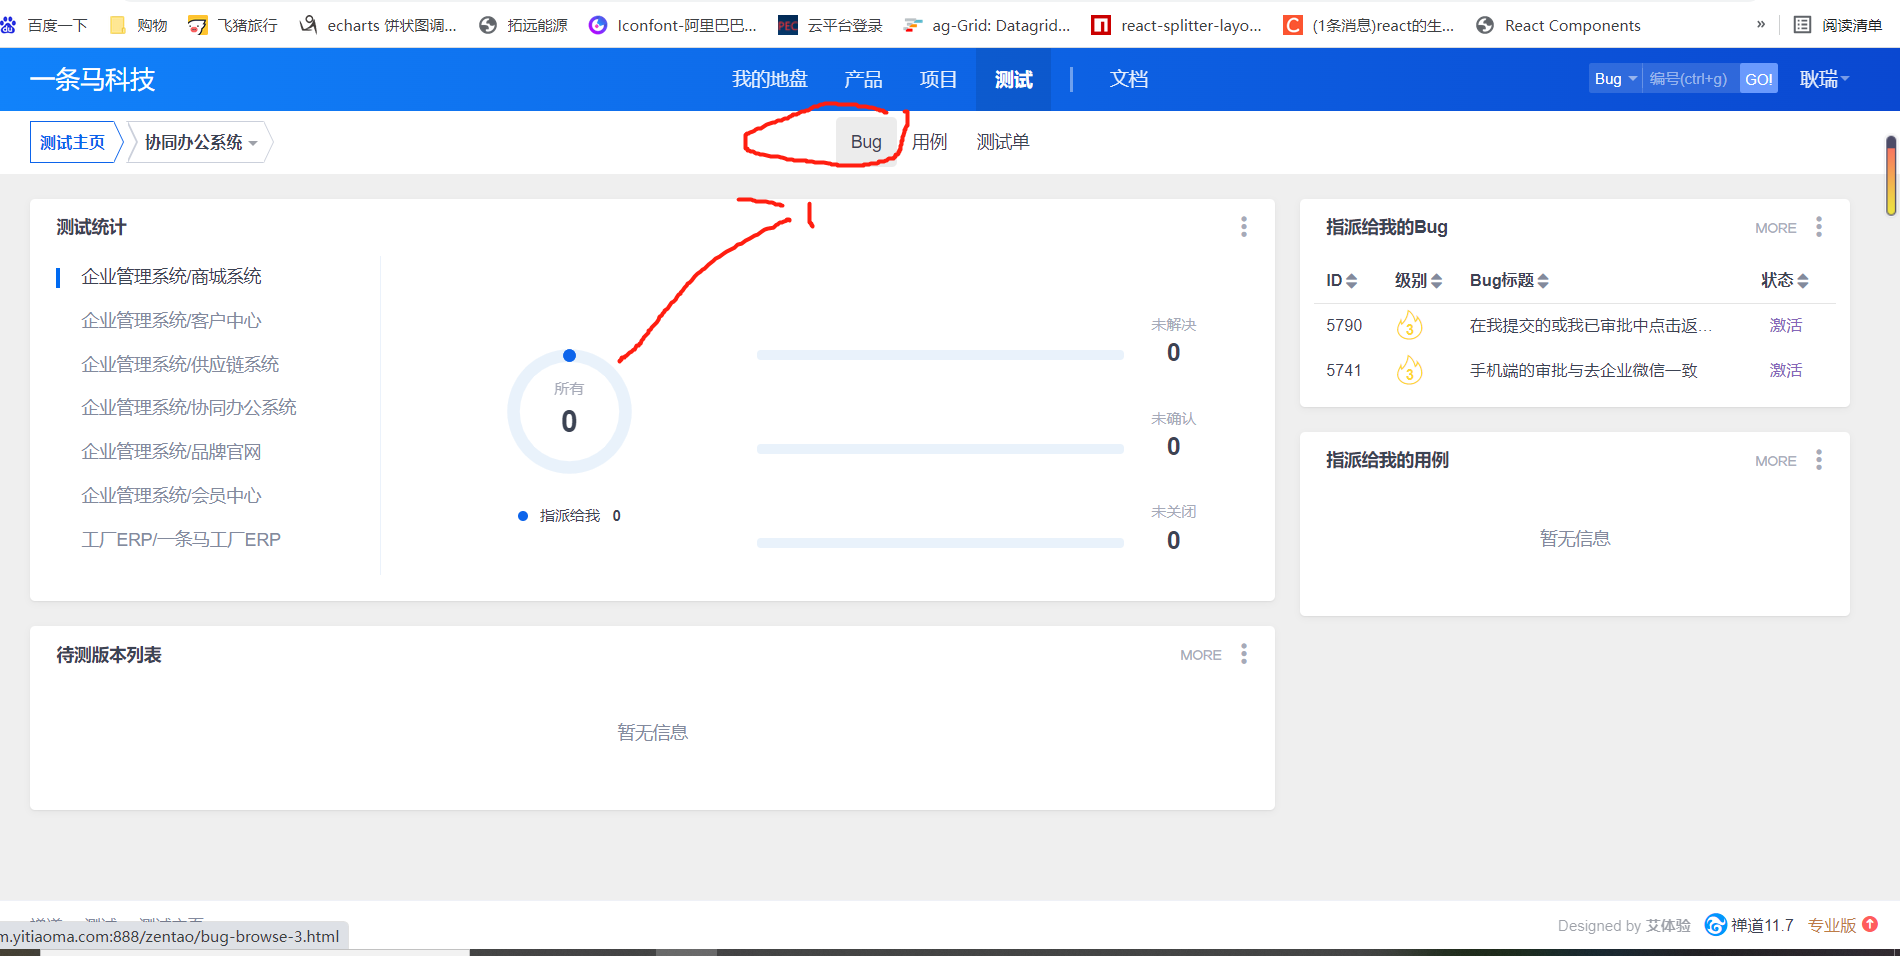Sort bug list by 级别 column

pyautogui.click(x=1418, y=280)
